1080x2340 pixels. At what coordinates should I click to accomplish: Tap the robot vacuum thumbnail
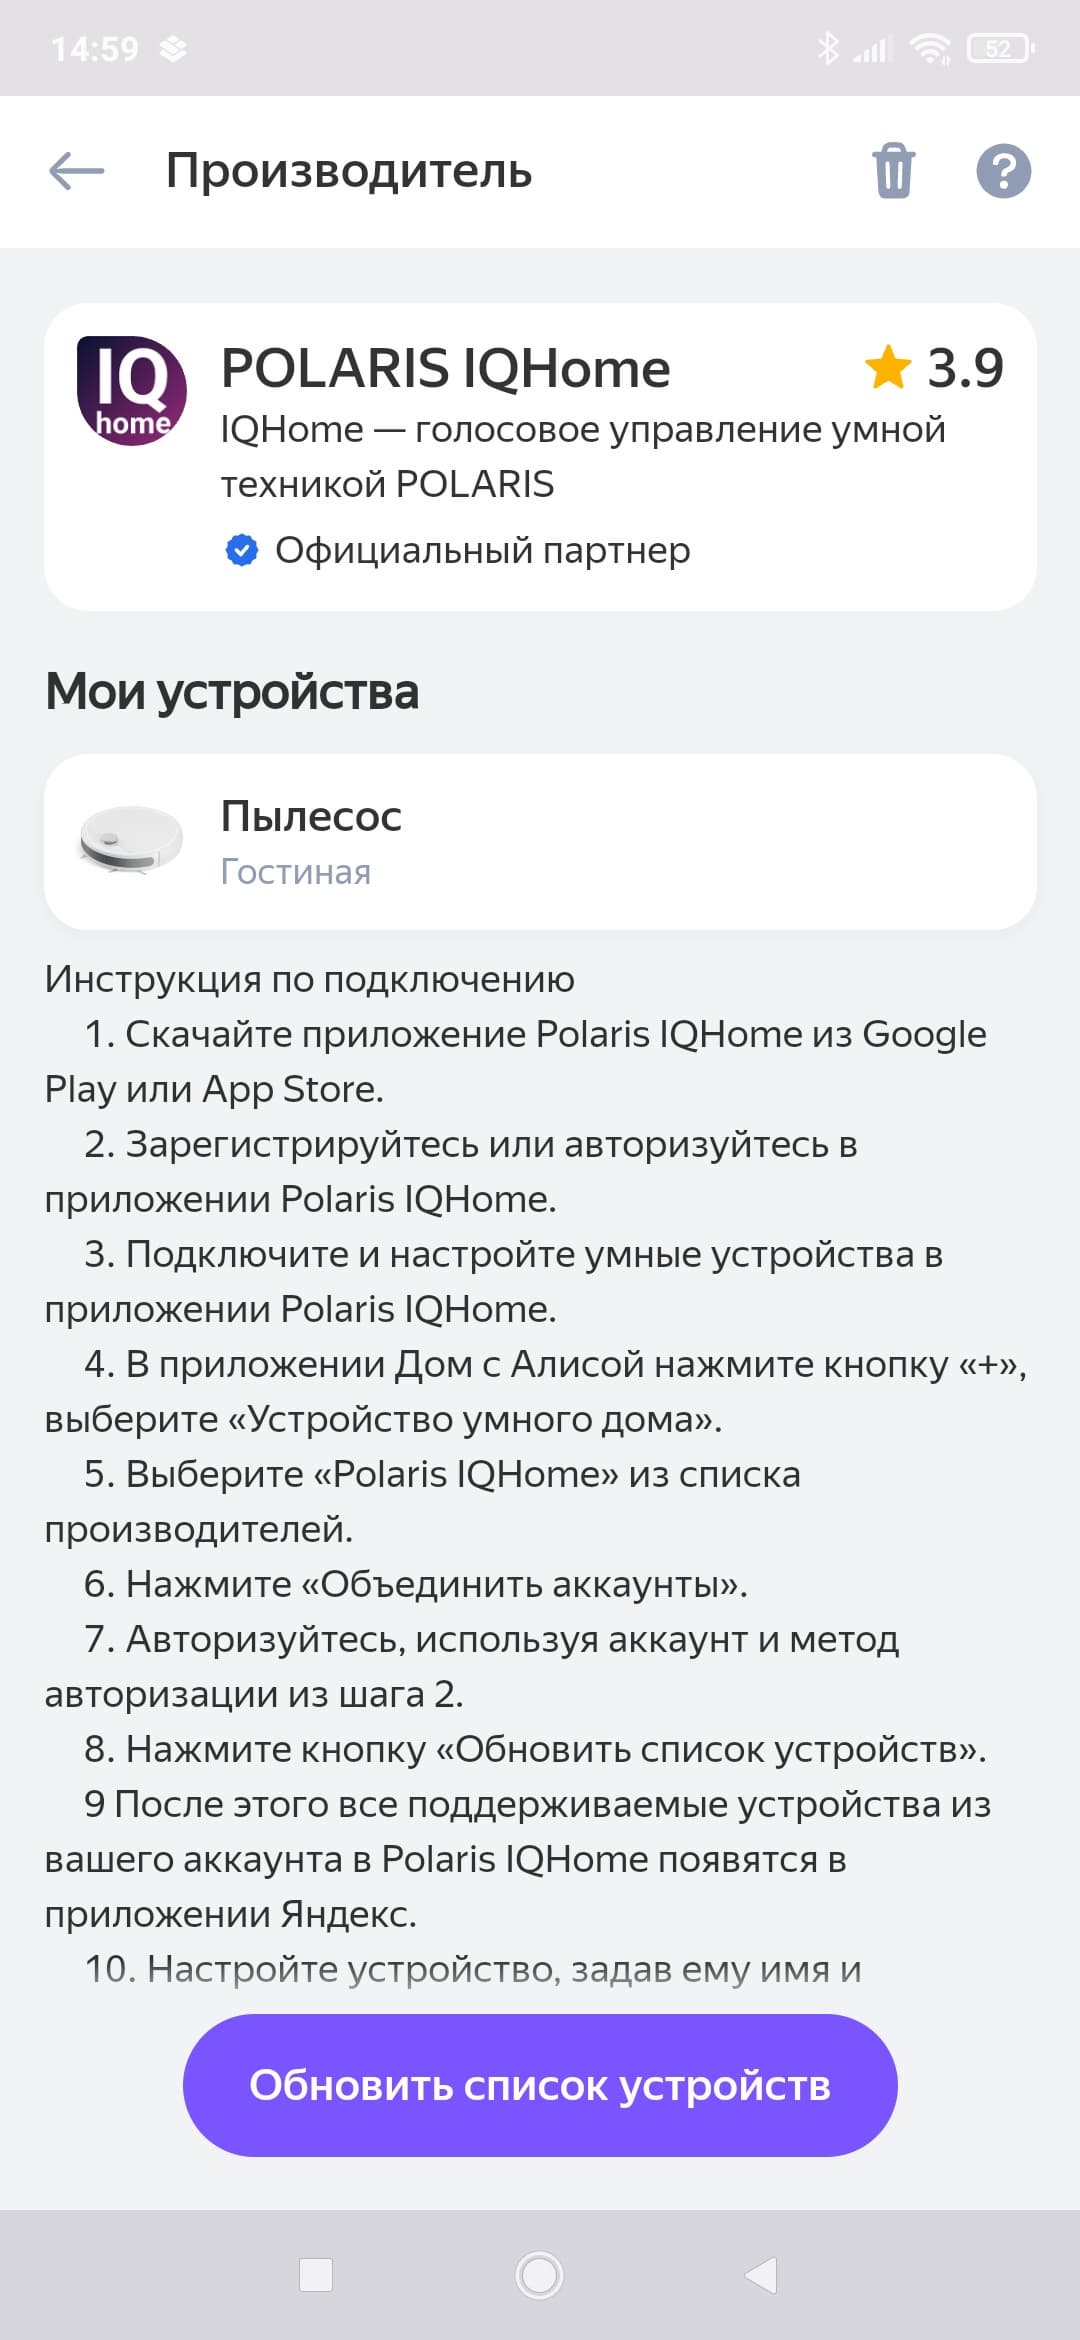click(x=131, y=841)
